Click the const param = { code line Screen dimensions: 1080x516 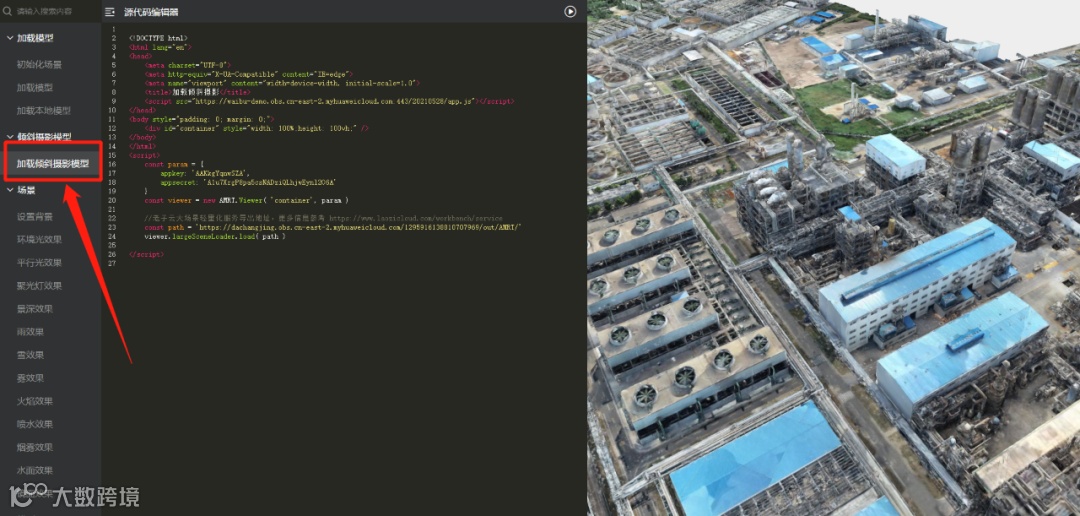[x=174, y=164]
